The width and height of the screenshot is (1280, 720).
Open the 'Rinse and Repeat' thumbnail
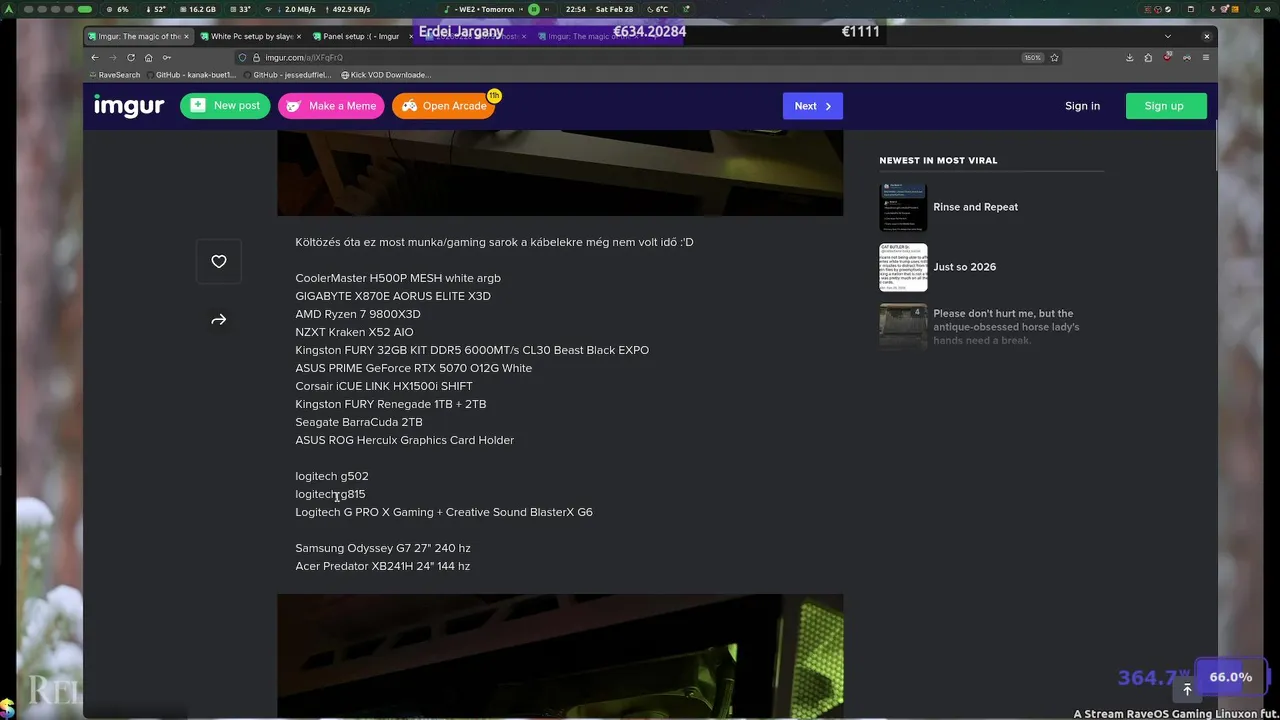903,207
